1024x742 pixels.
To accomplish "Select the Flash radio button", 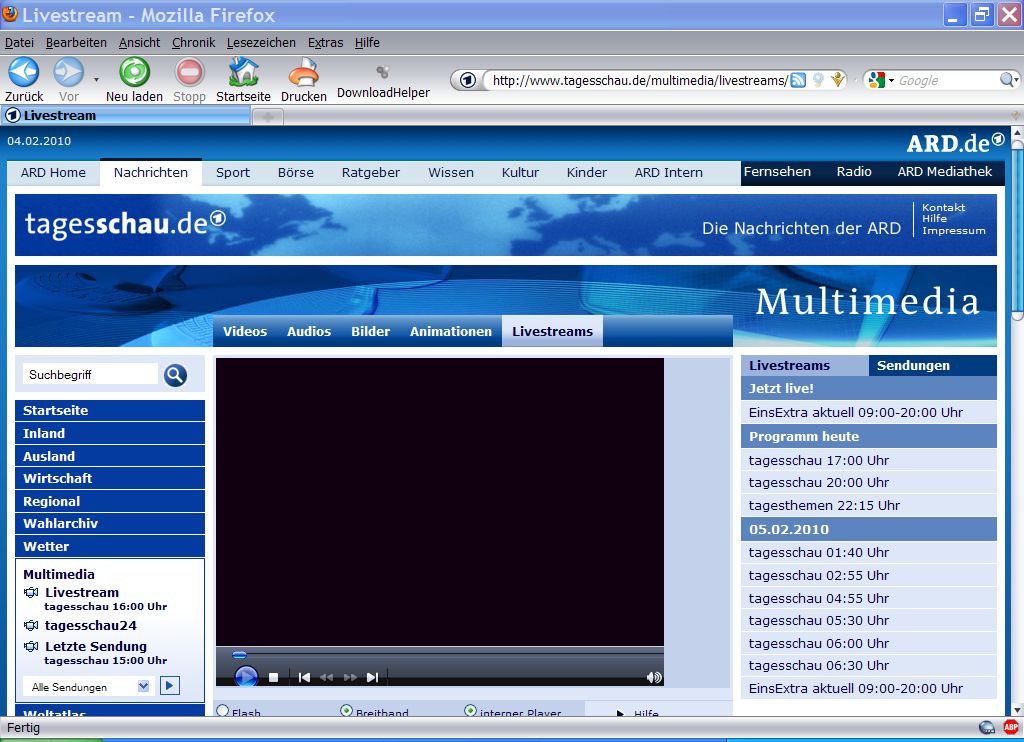I will pos(223,711).
